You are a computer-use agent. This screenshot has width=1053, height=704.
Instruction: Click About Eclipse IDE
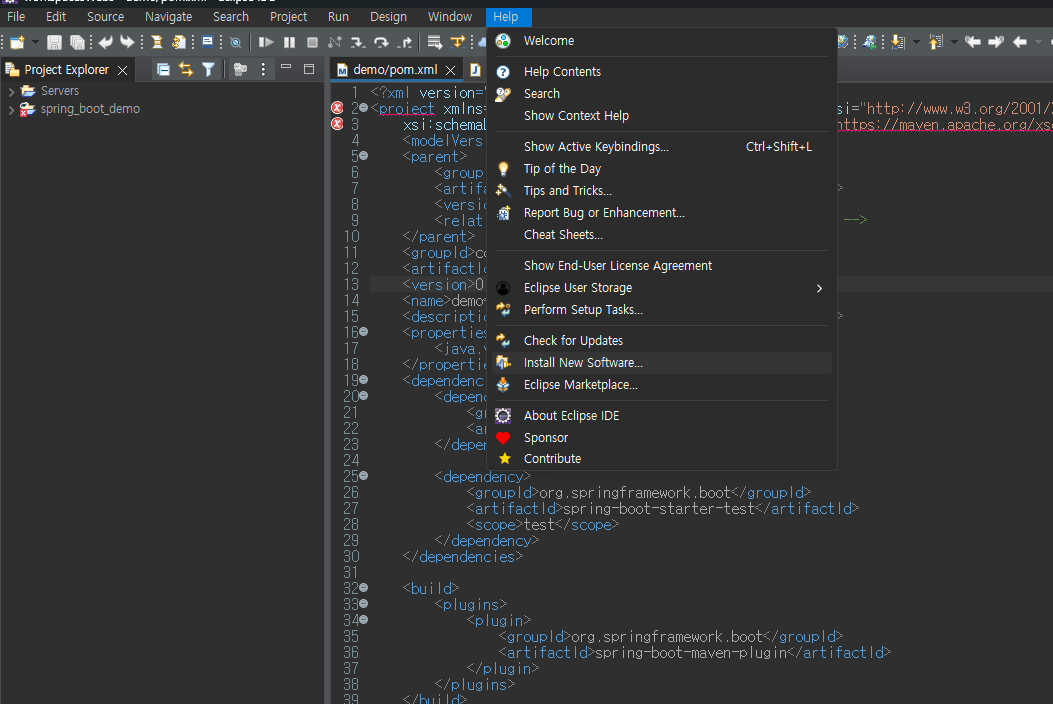coord(662,416)
